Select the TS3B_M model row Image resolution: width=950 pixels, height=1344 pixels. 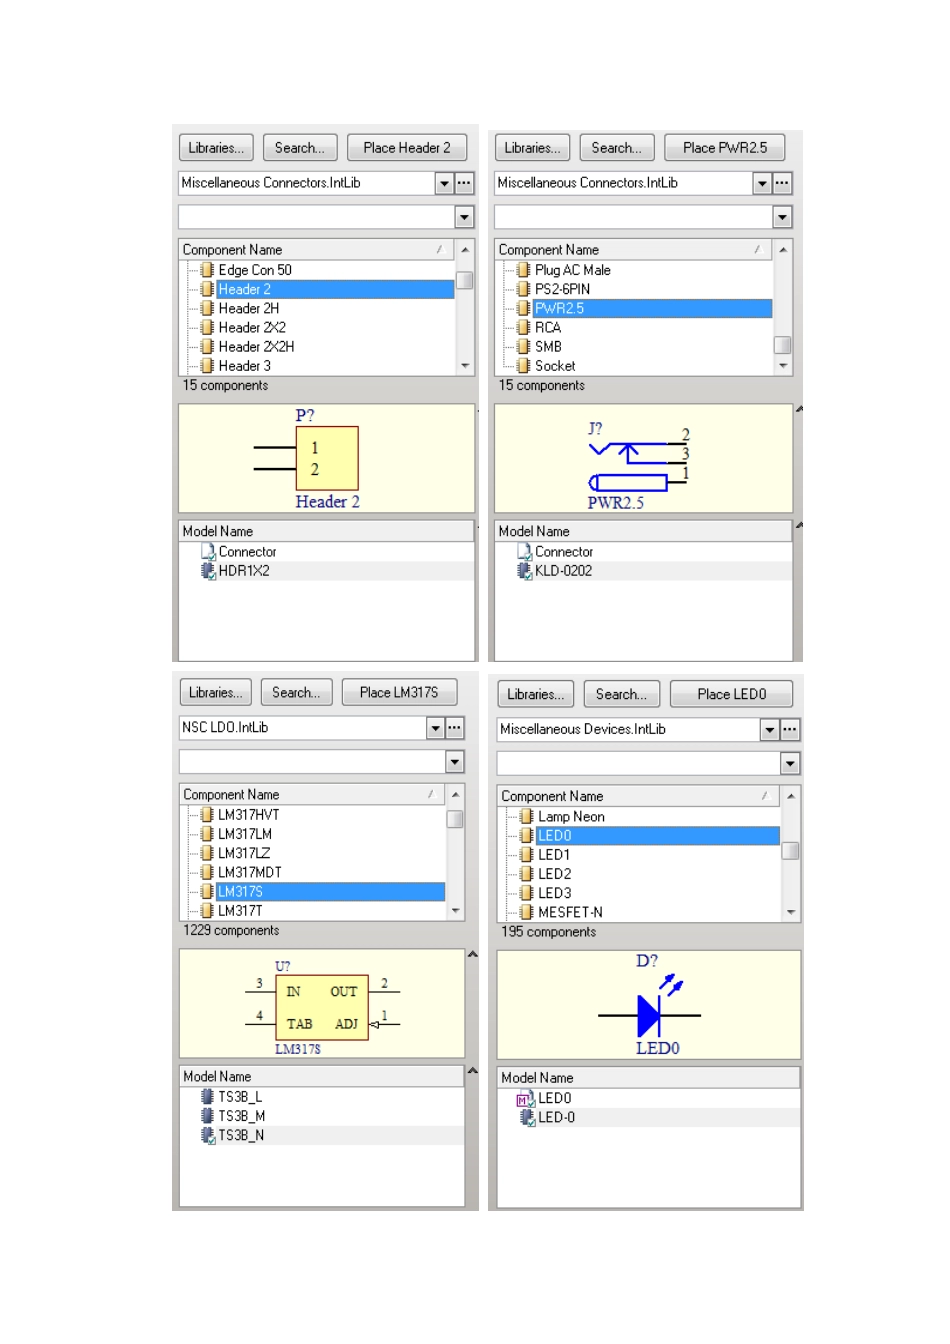pyautogui.click(x=322, y=1116)
